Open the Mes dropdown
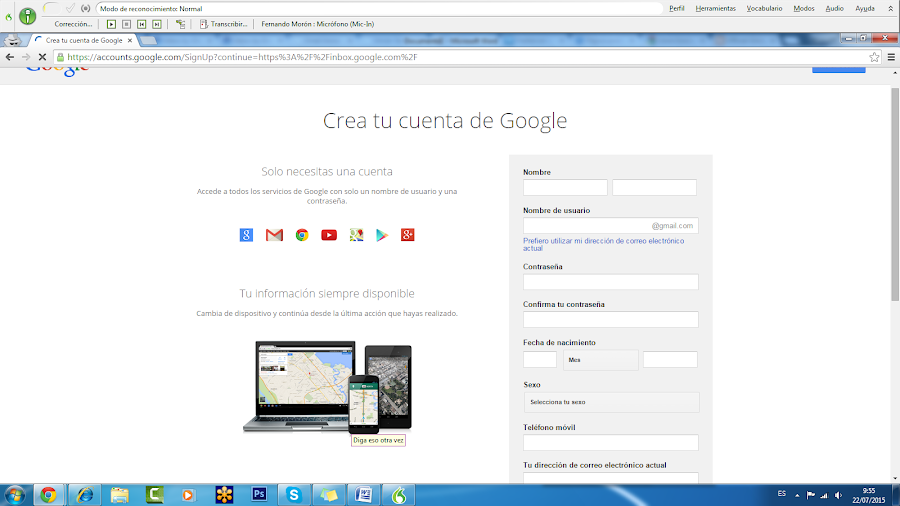The height and width of the screenshot is (506, 900). pos(600,360)
